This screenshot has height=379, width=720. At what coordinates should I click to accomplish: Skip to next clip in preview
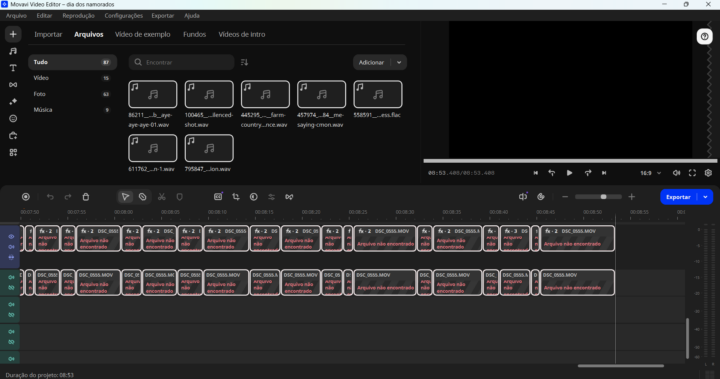(604, 173)
